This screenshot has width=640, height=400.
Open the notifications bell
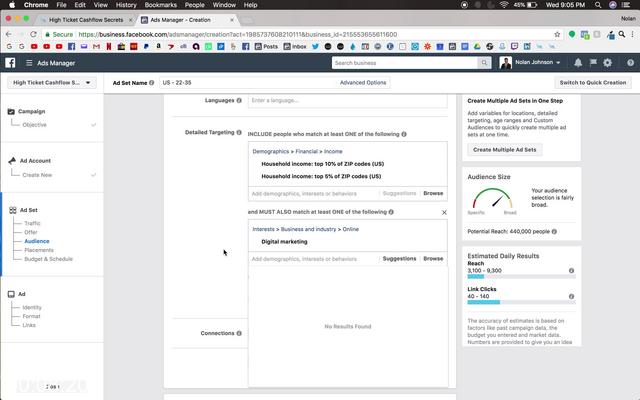(578, 62)
